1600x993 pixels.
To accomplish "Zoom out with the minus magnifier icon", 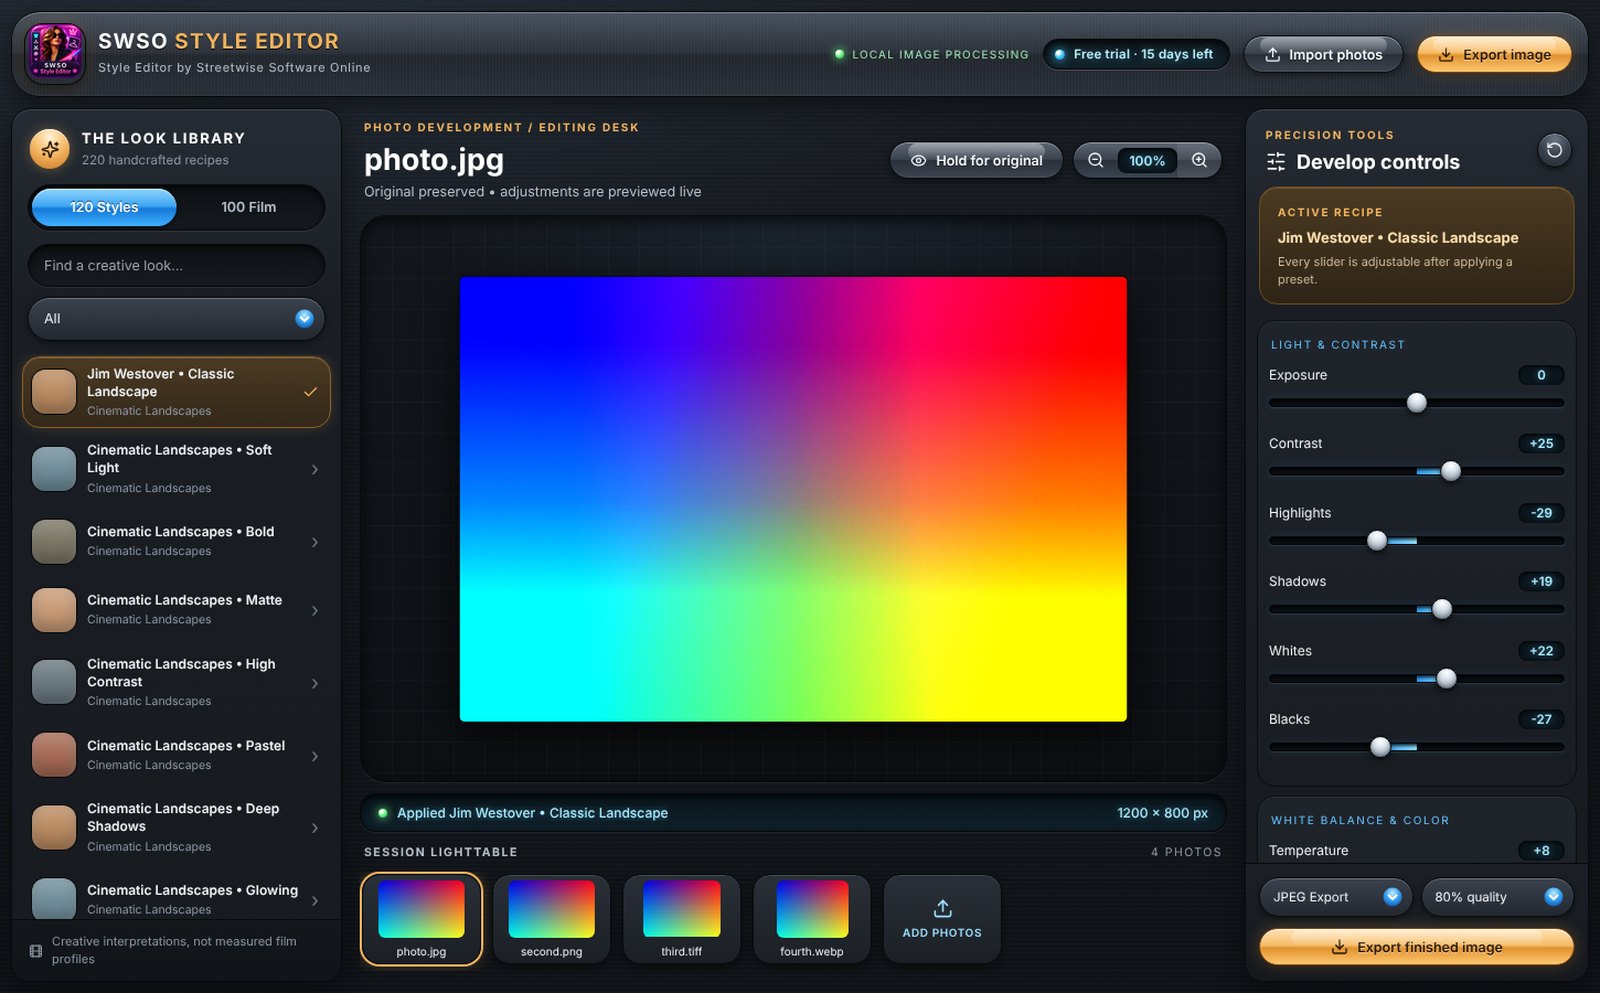I will click(x=1096, y=160).
